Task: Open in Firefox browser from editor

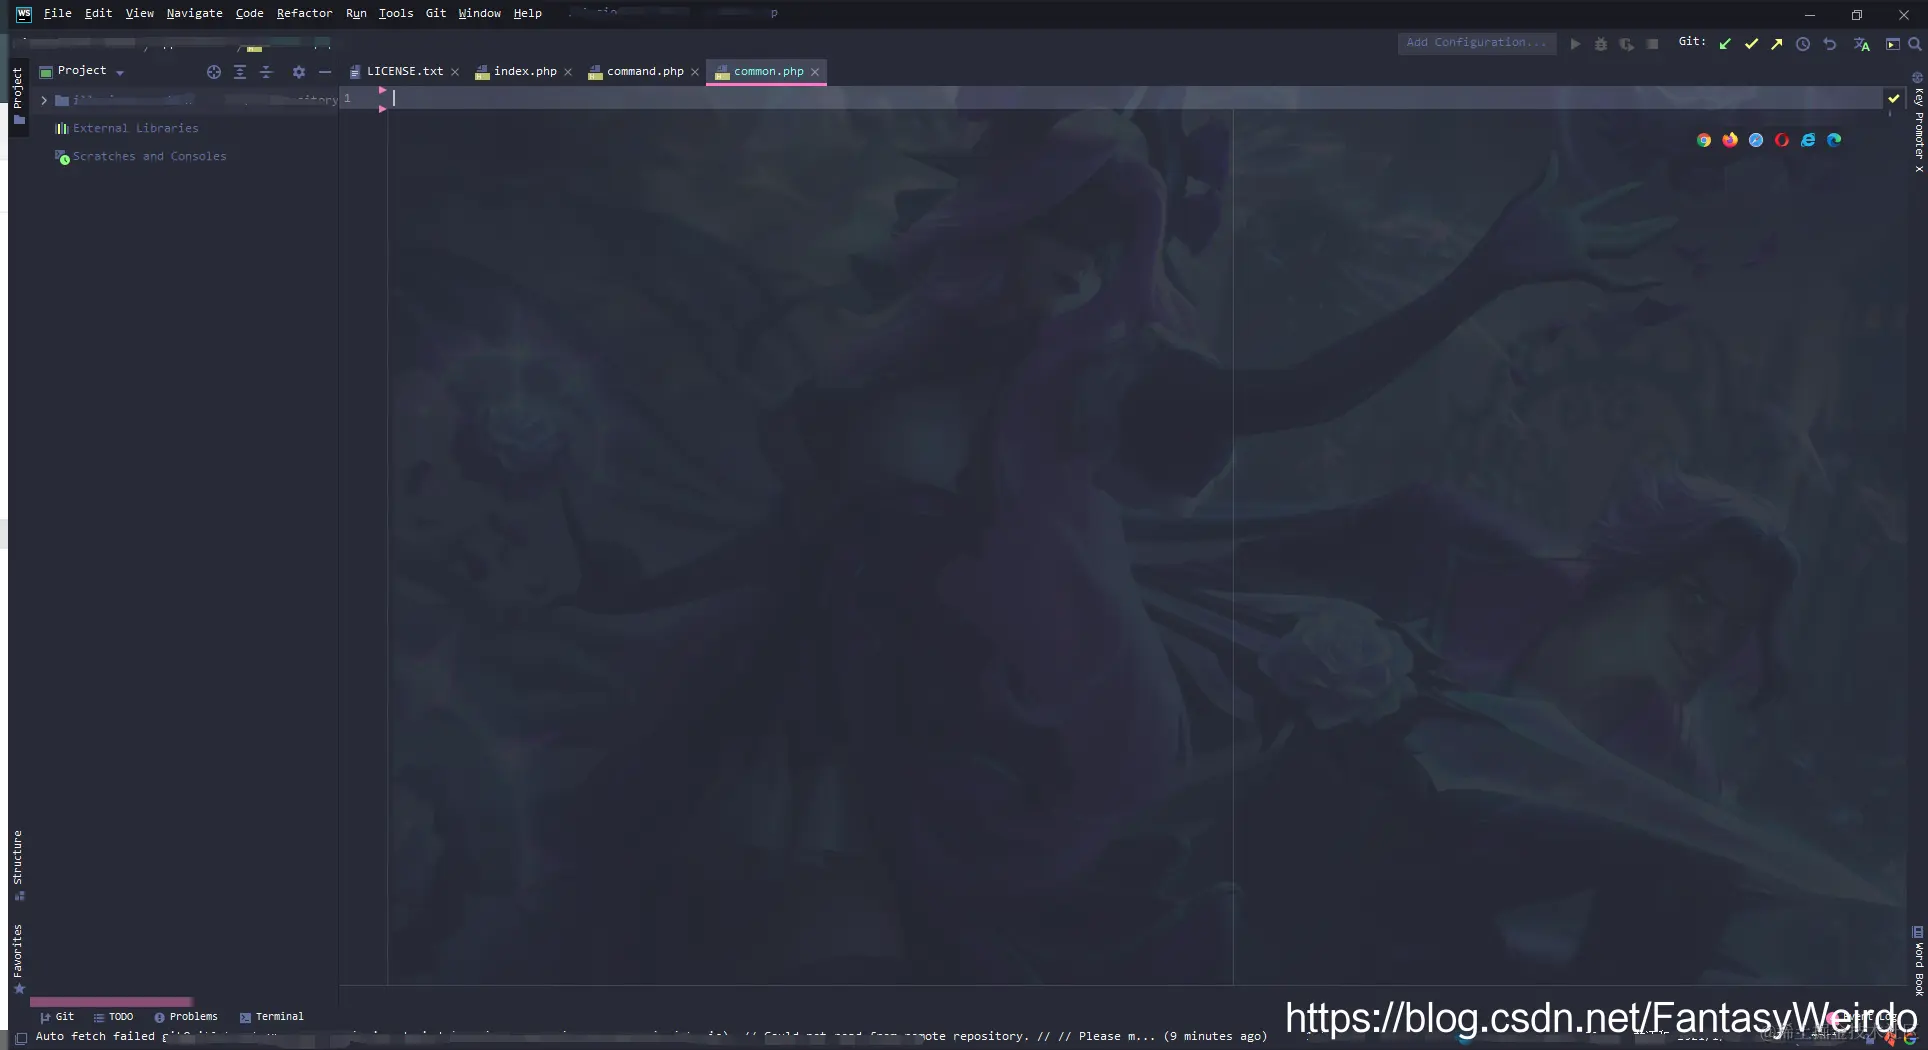Action: coord(1730,140)
